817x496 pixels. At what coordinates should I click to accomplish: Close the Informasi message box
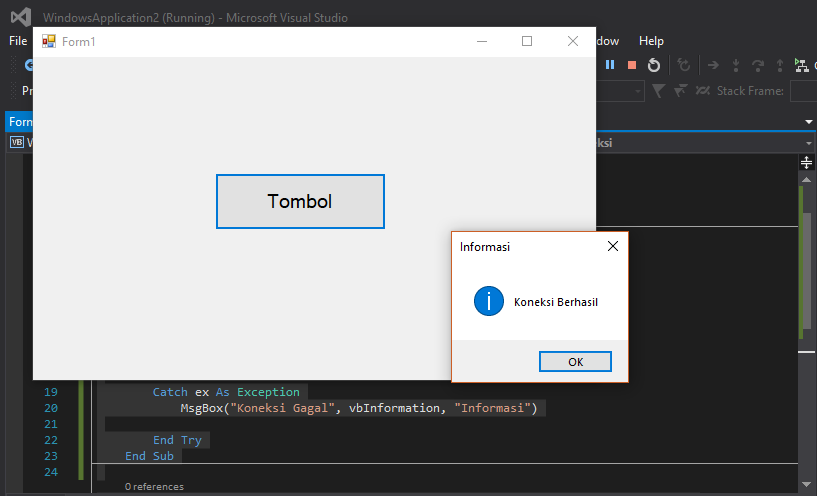pos(613,246)
